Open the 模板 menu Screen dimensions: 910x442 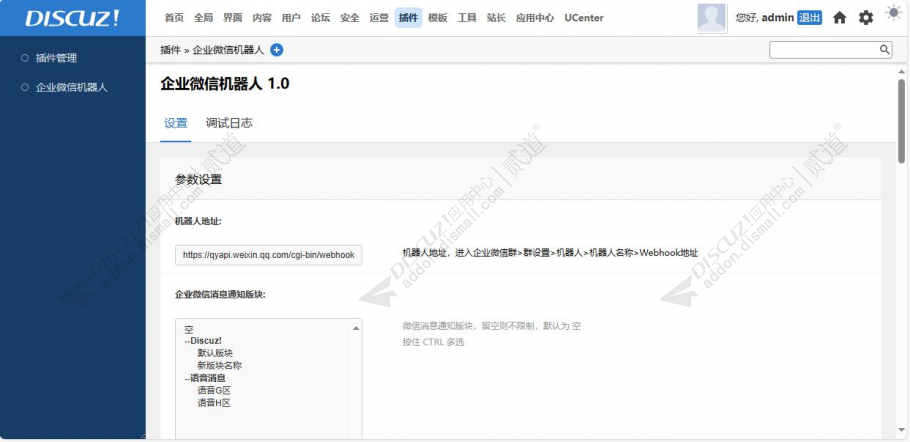[x=438, y=18]
